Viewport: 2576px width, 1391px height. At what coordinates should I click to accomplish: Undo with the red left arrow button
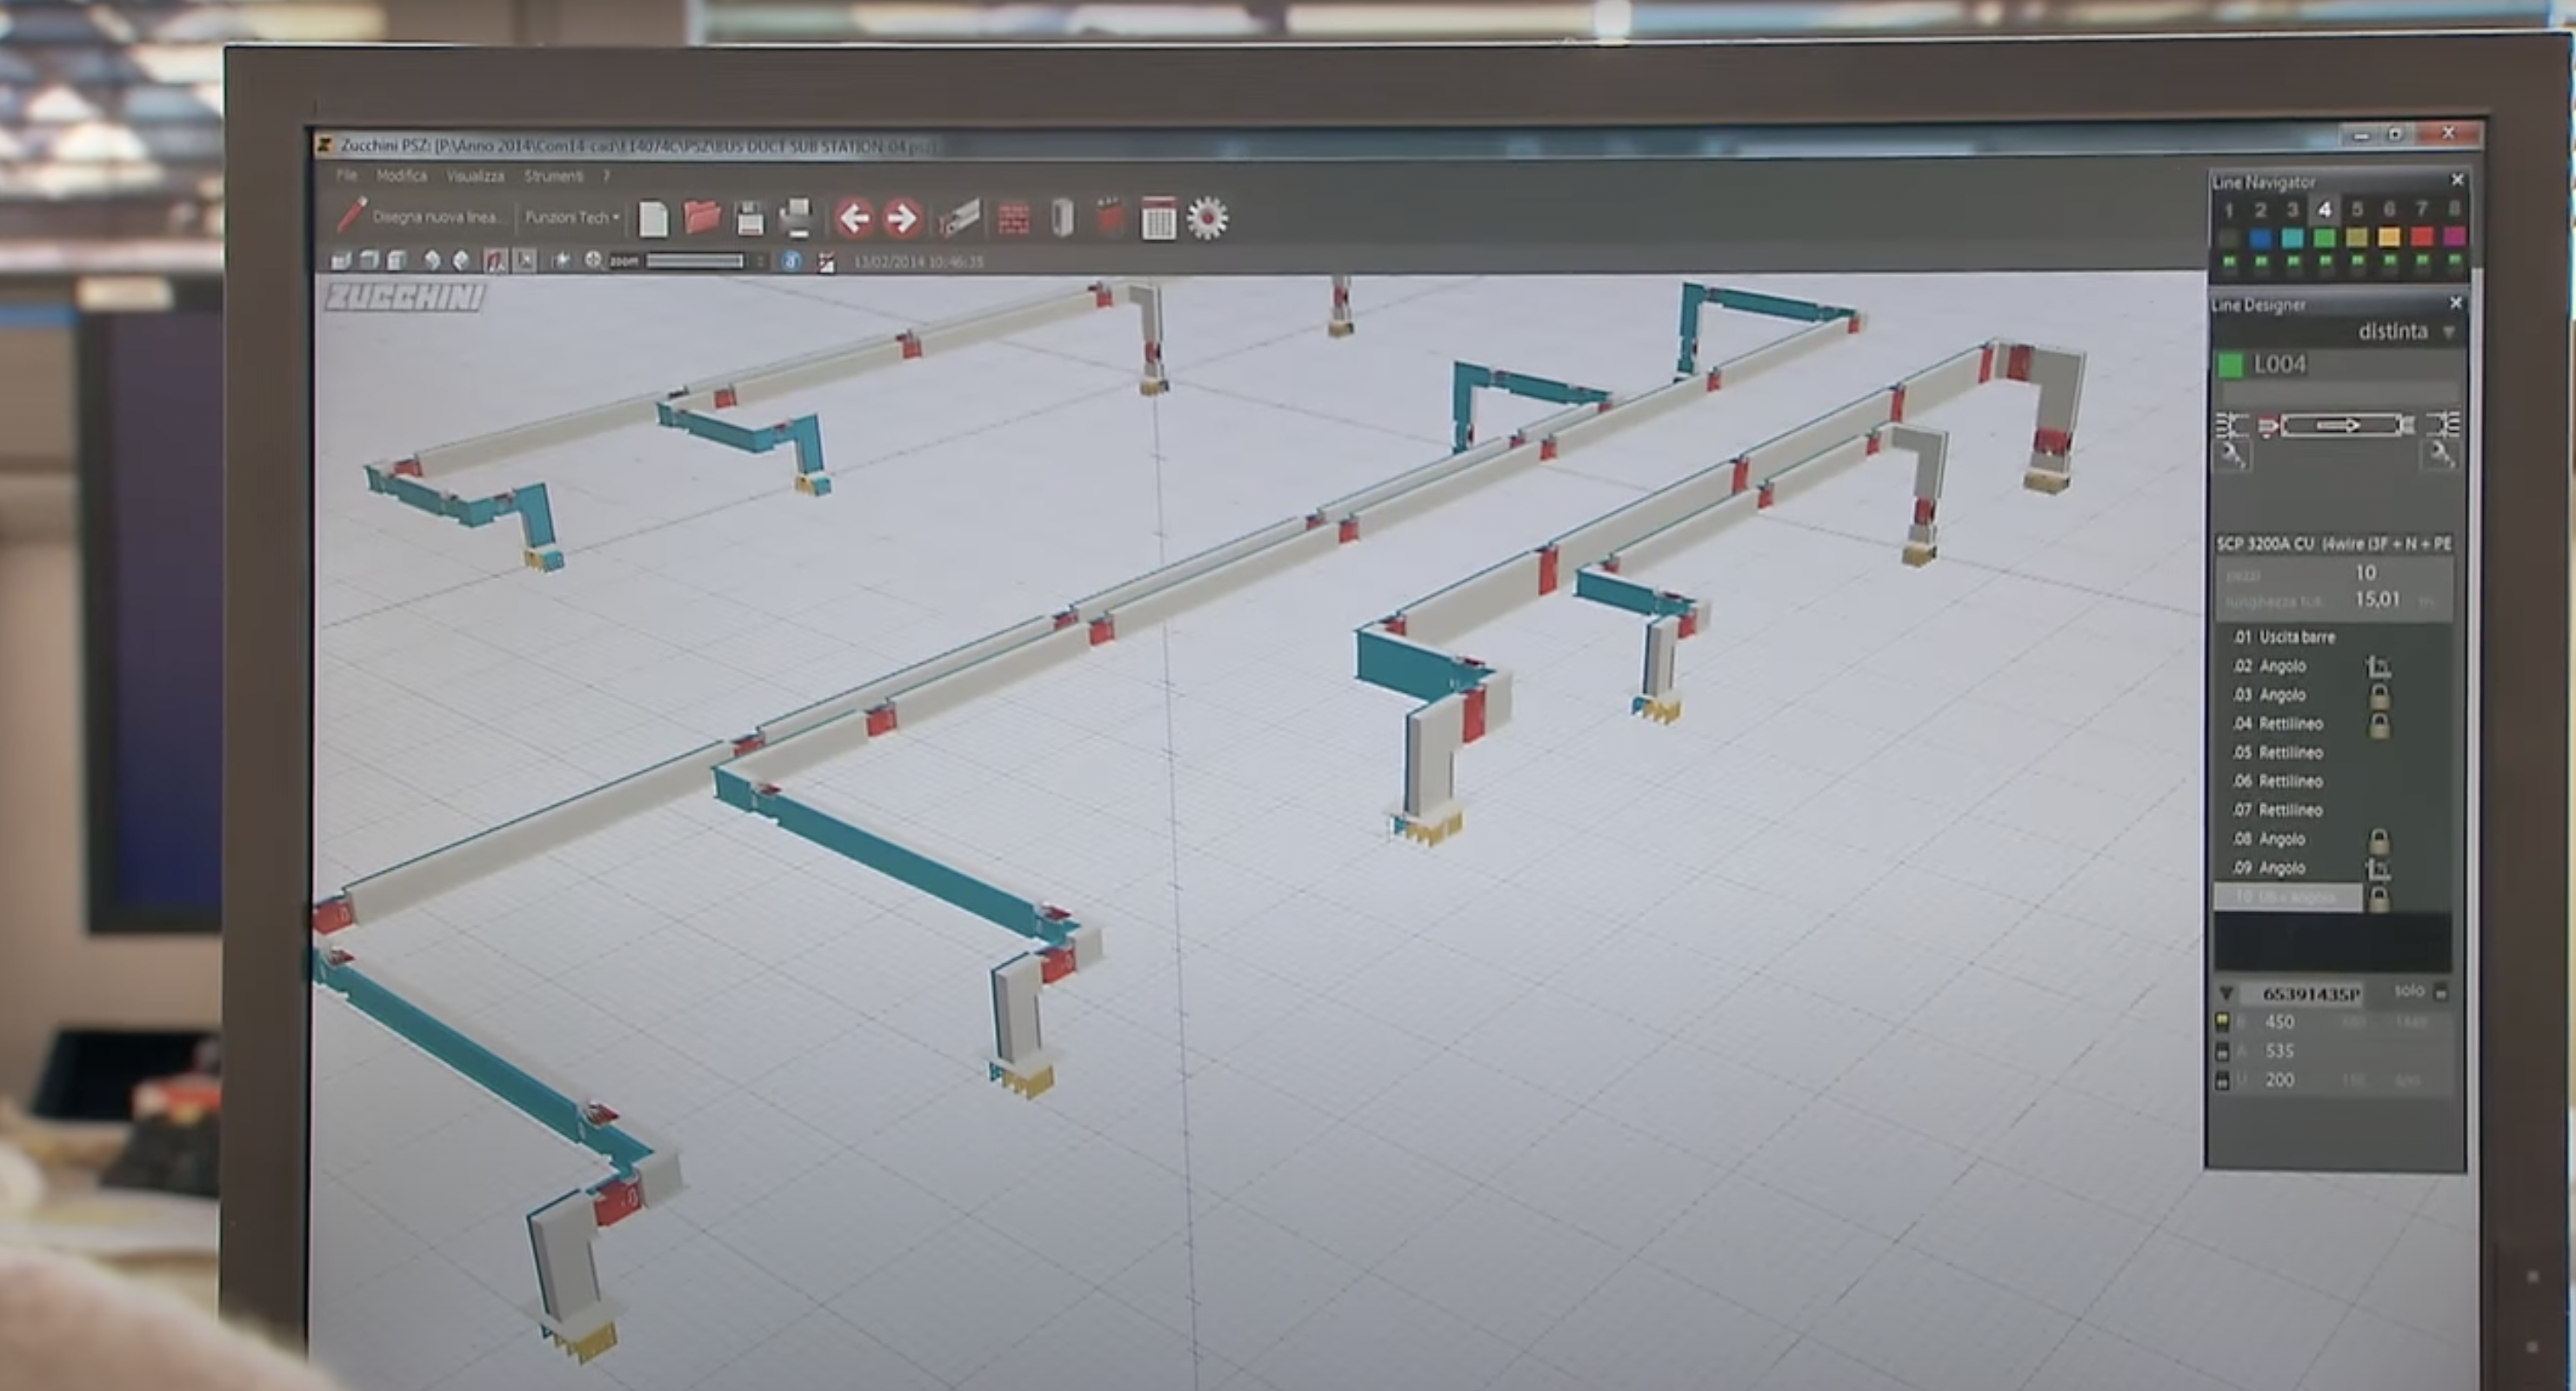854,218
